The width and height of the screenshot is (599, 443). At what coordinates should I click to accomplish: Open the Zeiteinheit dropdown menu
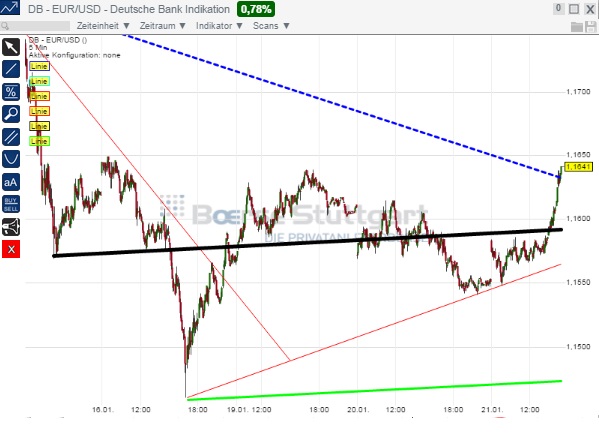pos(103,26)
